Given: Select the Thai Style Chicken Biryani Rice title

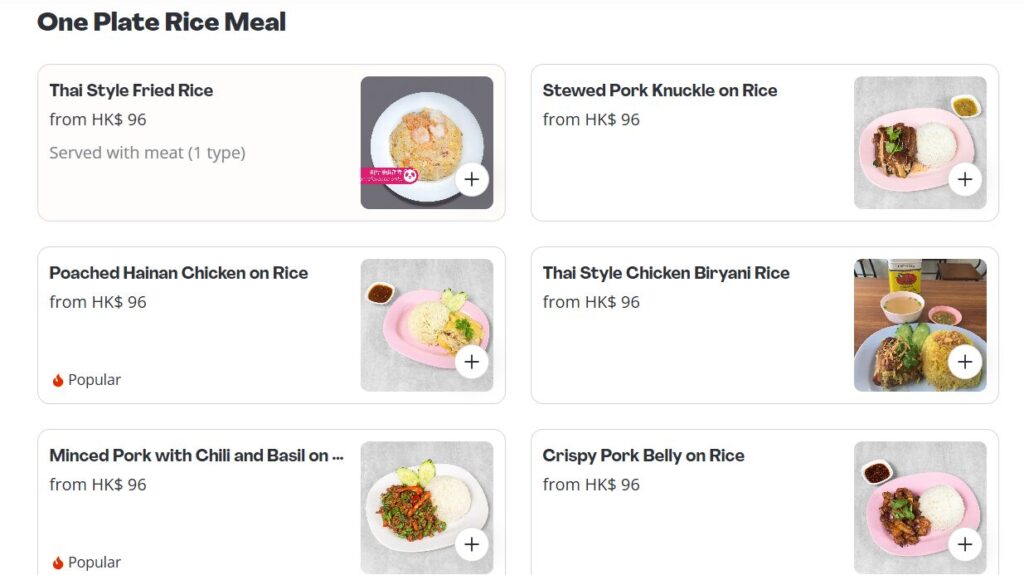Looking at the screenshot, I should [x=666, y=272].
